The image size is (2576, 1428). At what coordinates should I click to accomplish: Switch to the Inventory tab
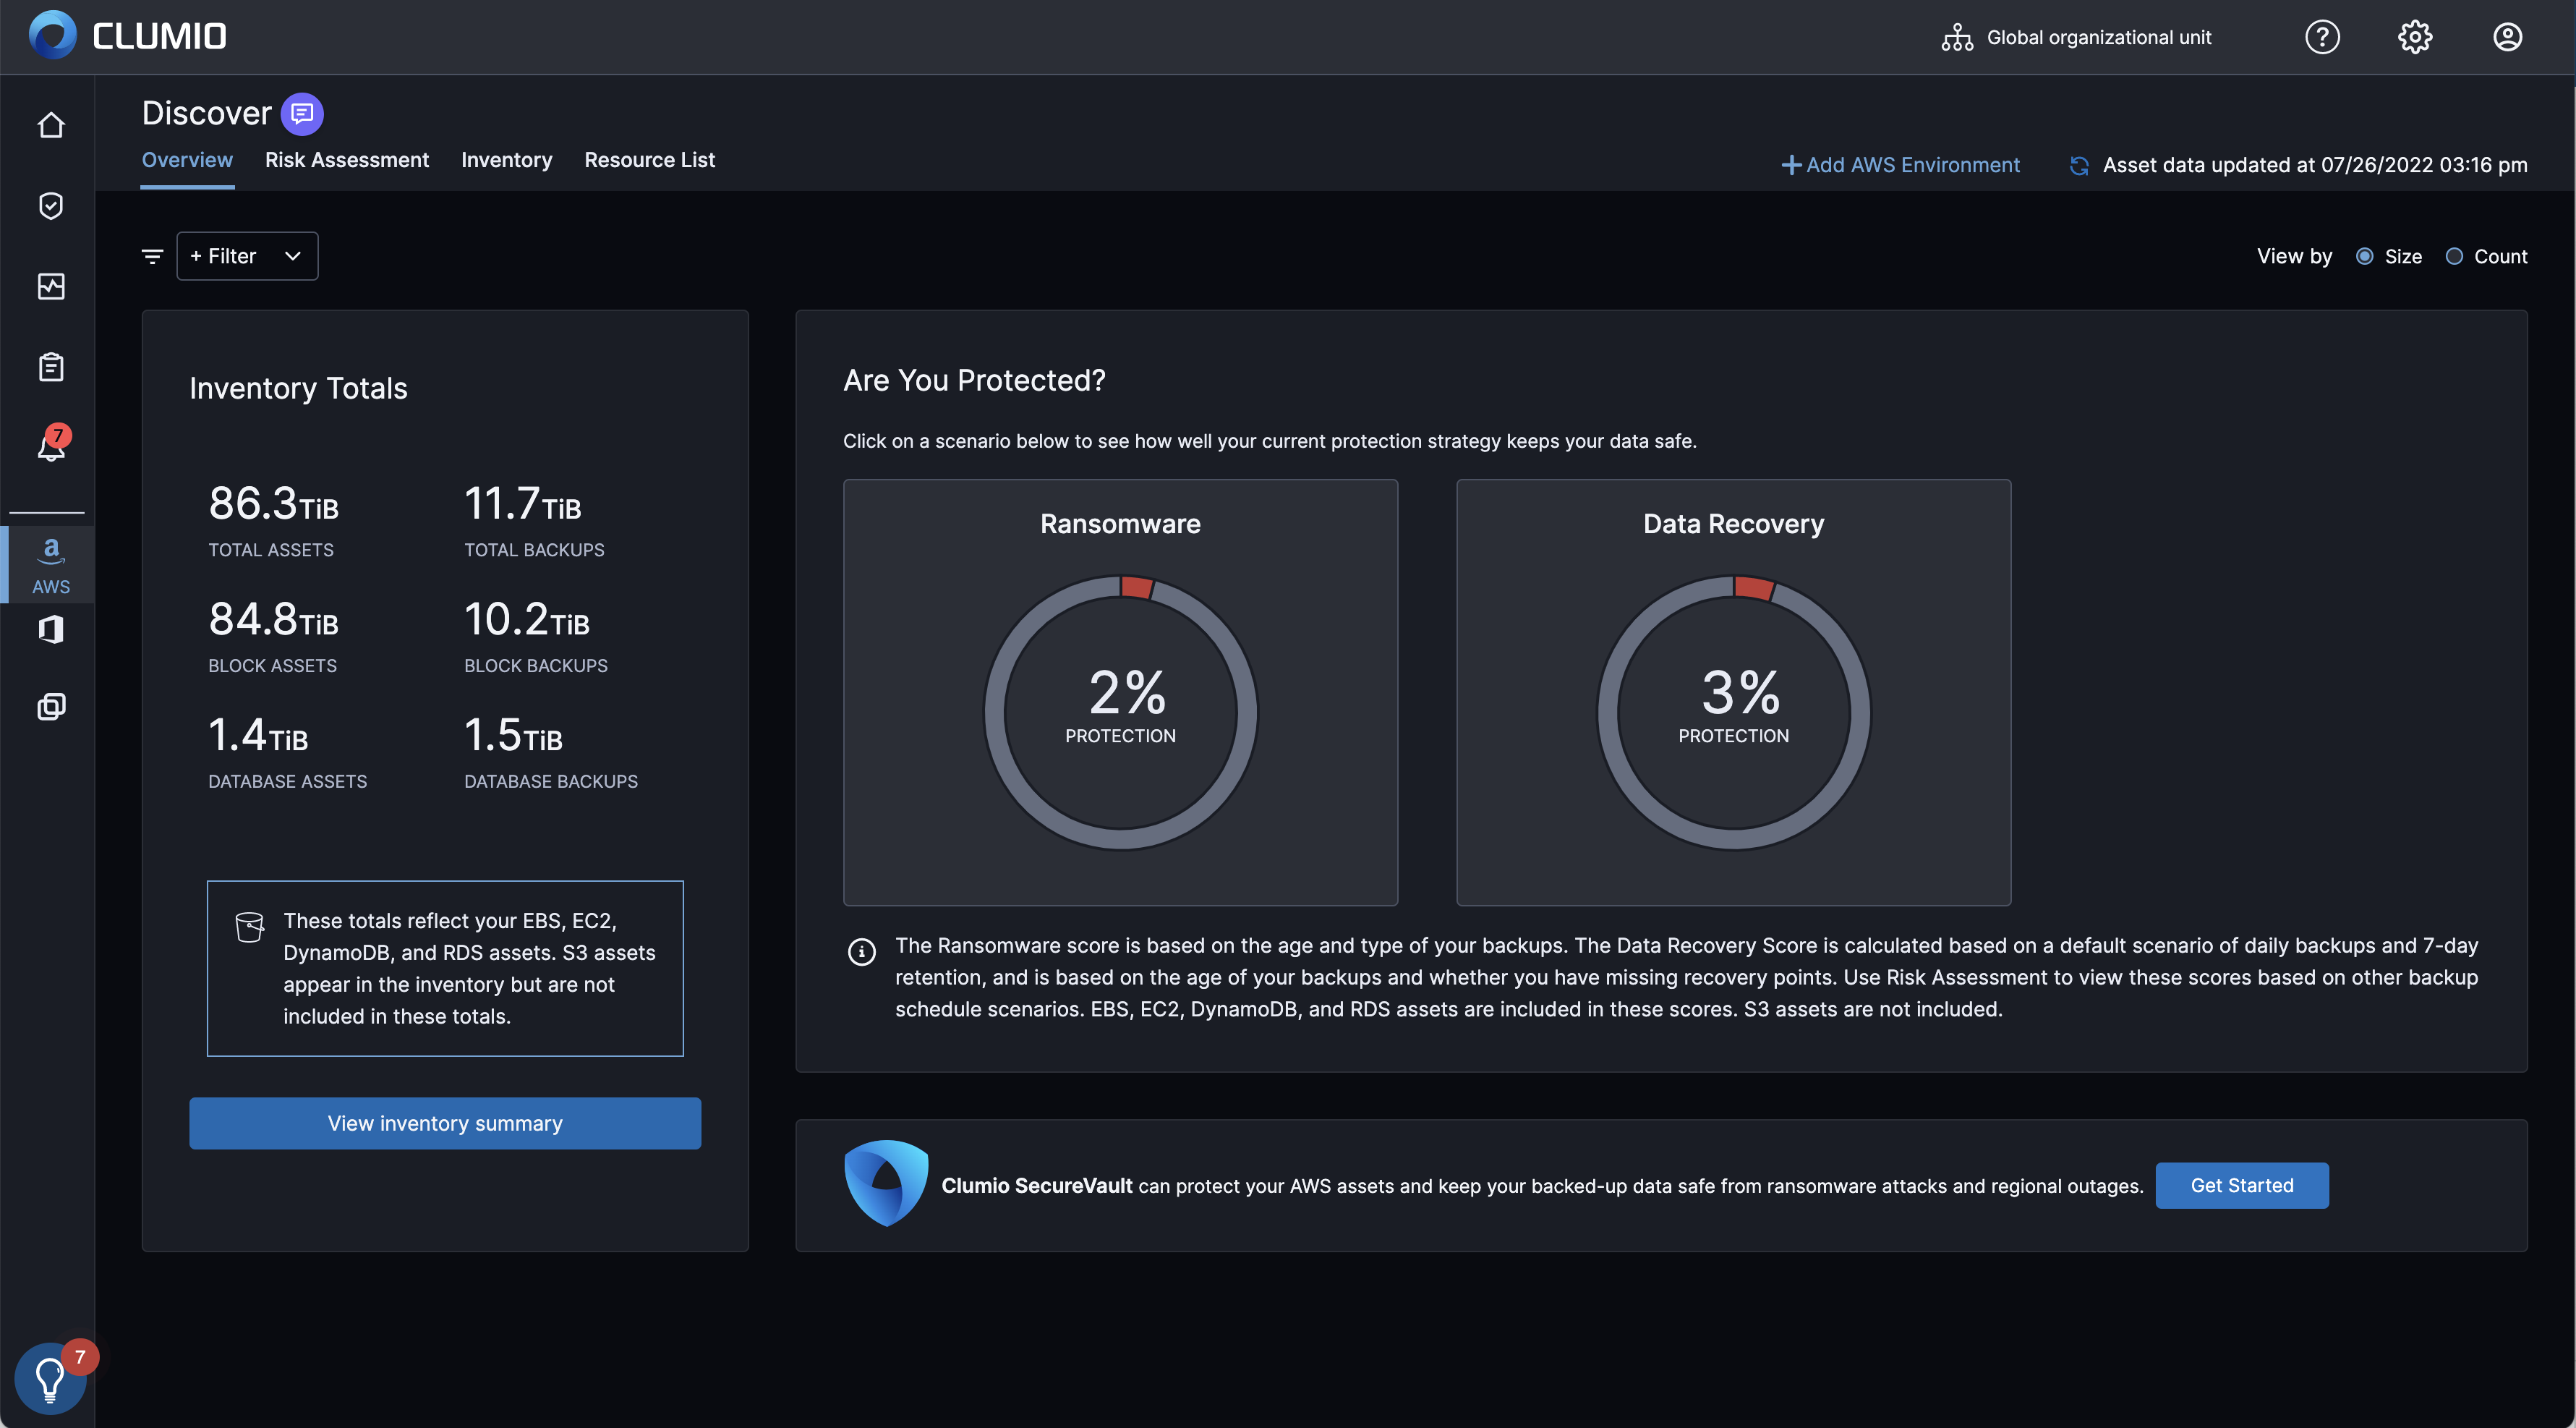pyautogui.click(x=507, y=160)
